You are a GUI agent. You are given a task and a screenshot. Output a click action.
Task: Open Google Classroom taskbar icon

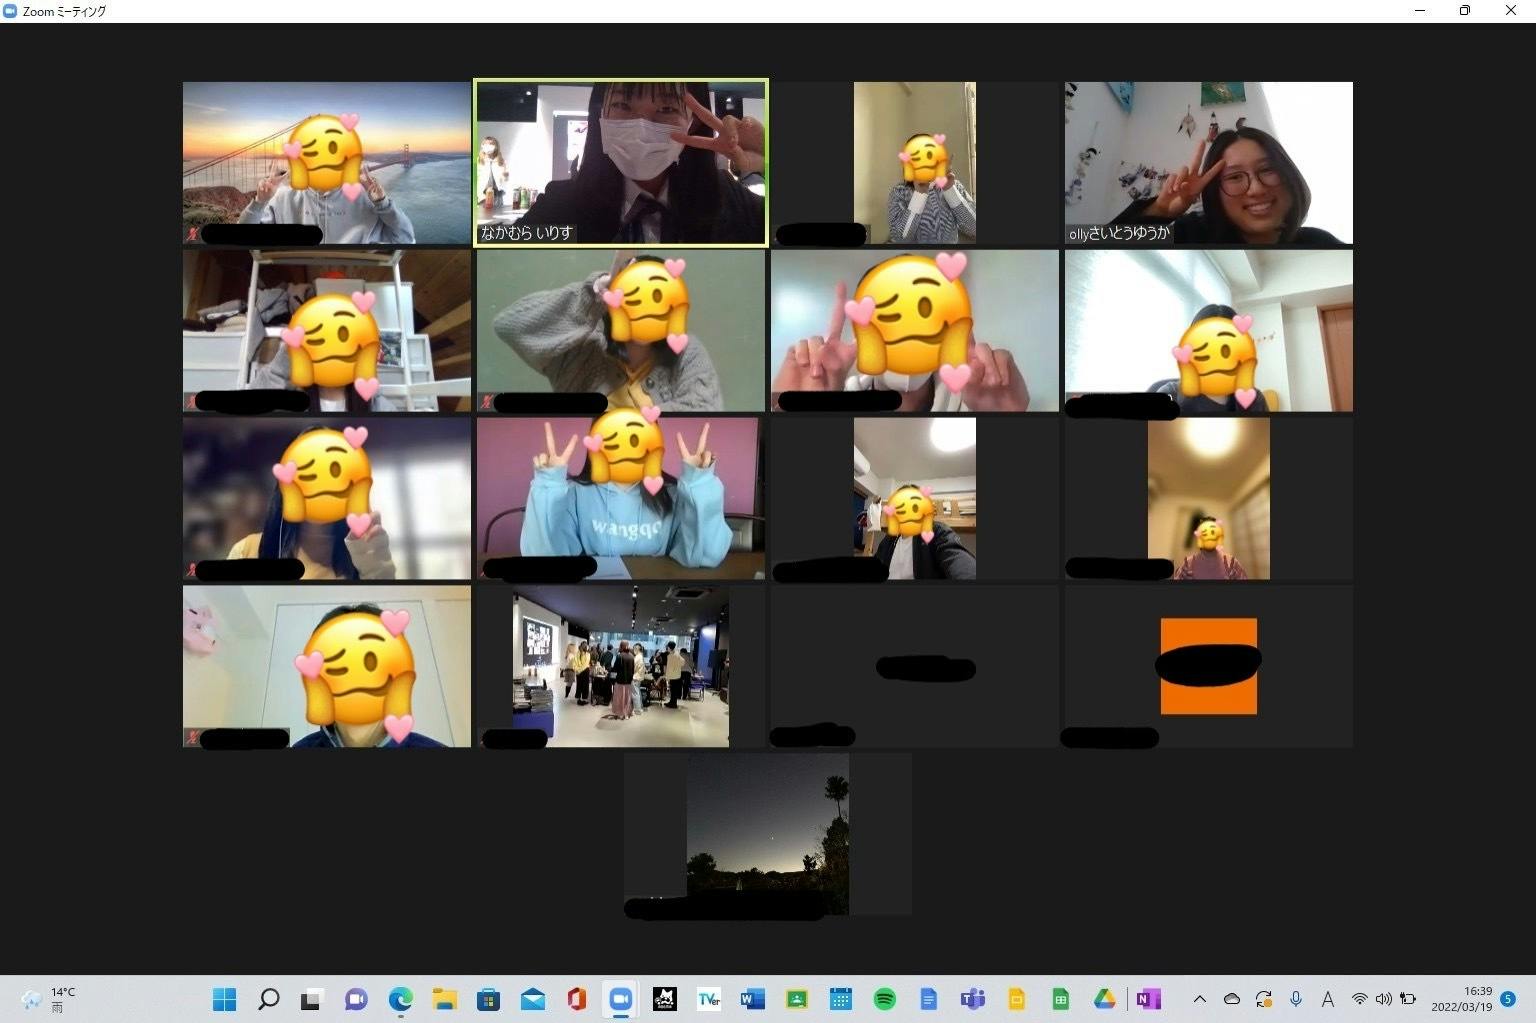point(797,999)
